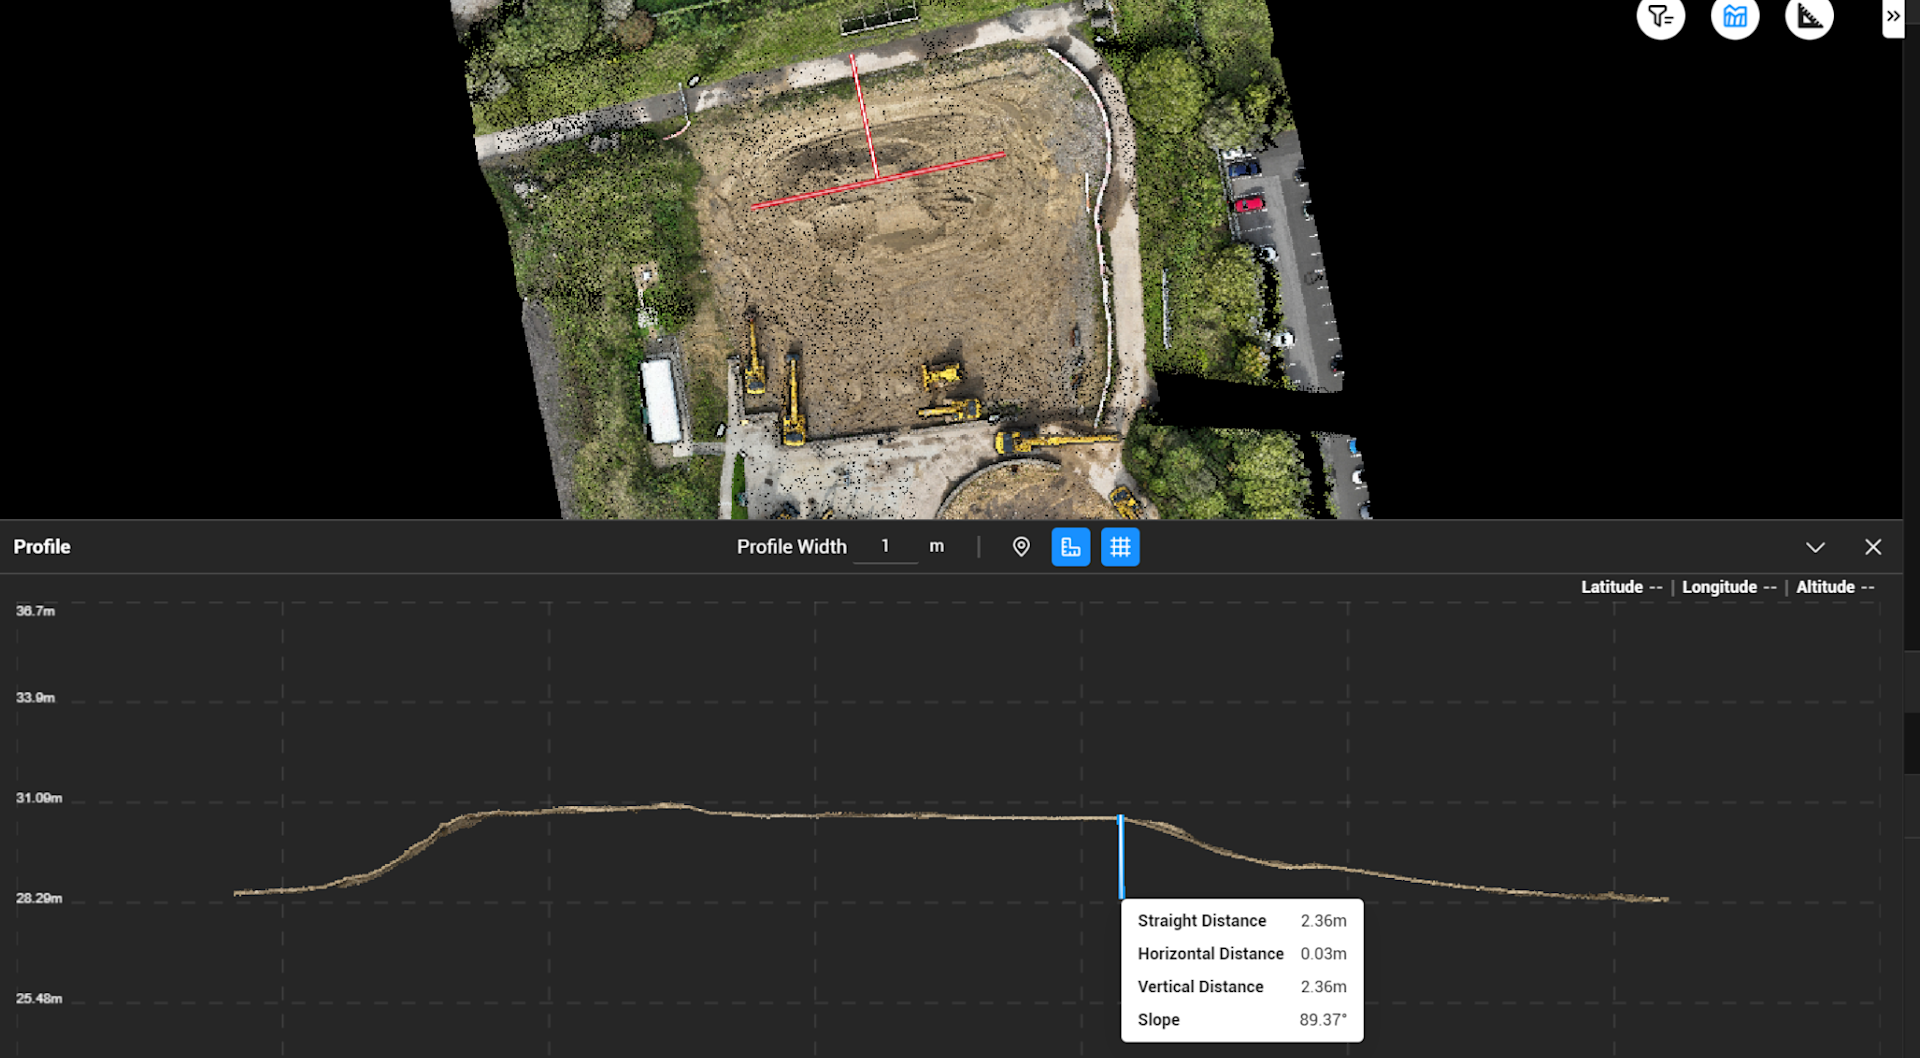Toggle the ruler measure button in Profile
The width and height of the screenshot is (1920, 1058).
[x=1070, y=547]
